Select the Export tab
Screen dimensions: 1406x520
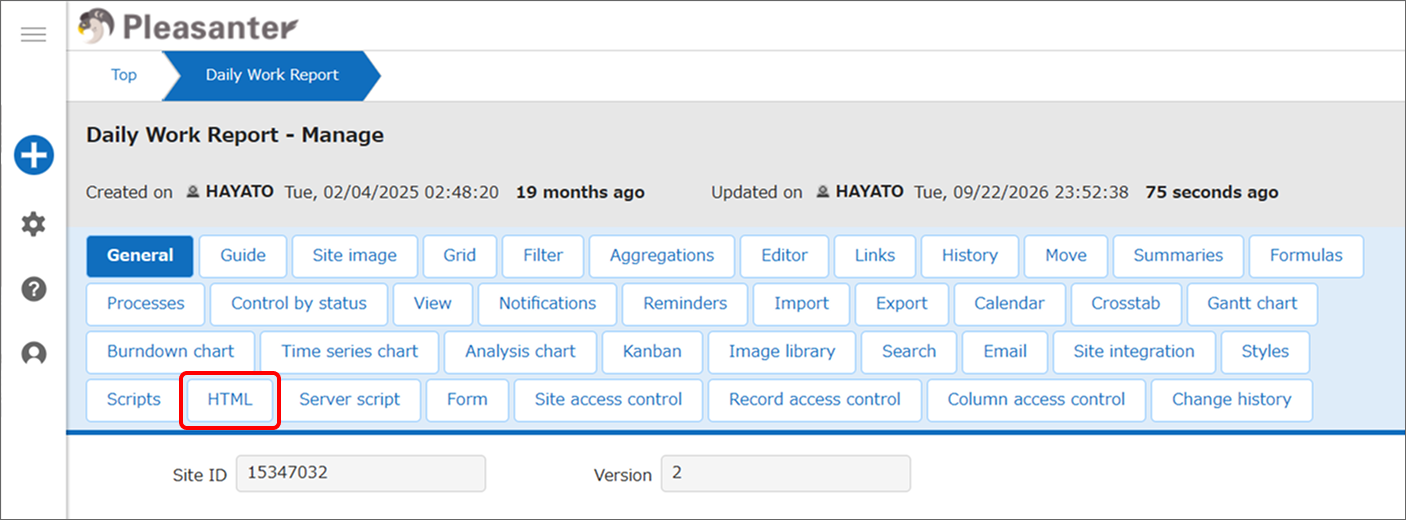(x=902, y=304)
